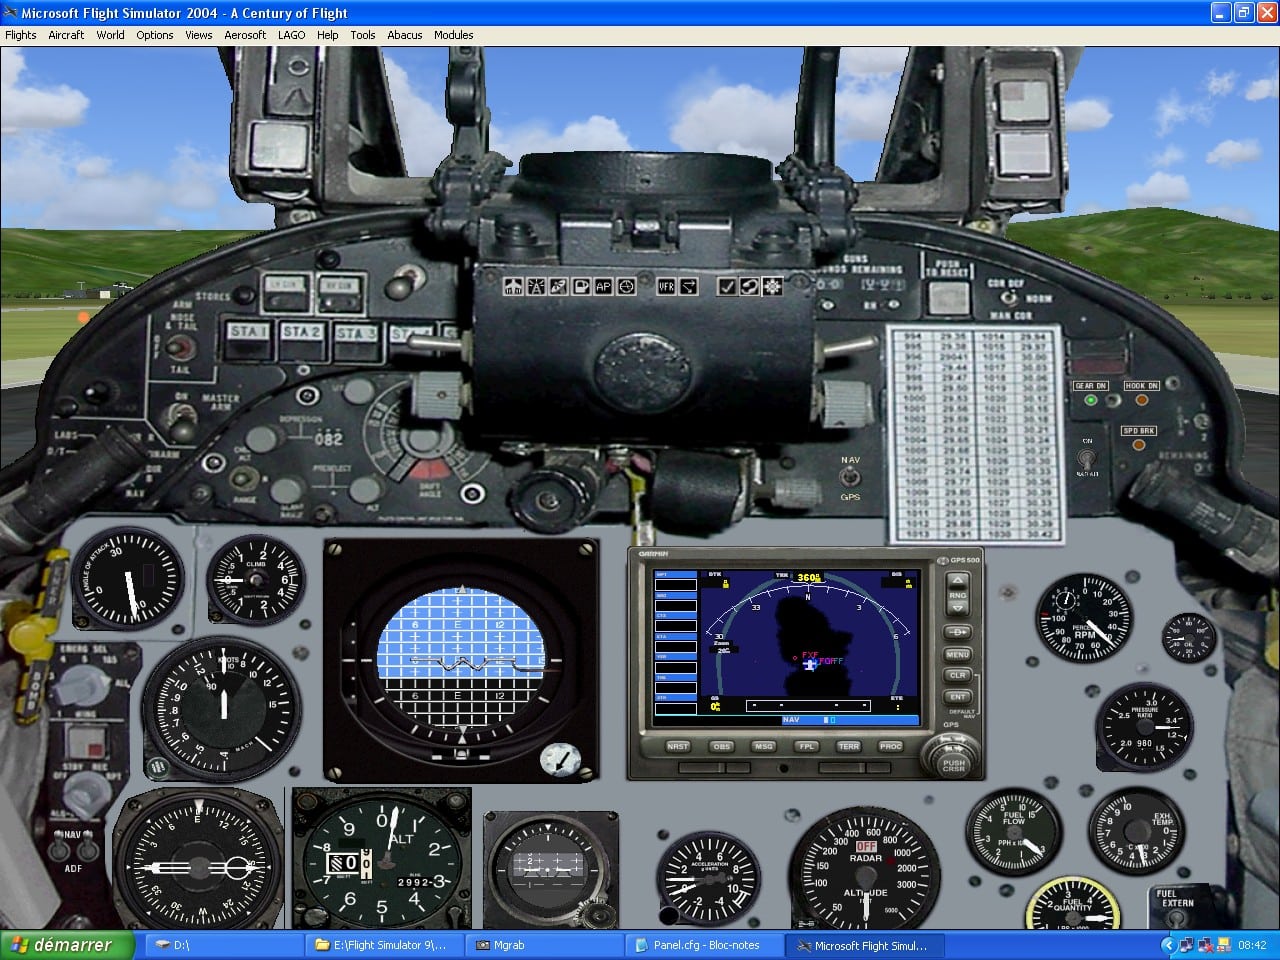Click the gear-shaped settings panel icon
Image resolution: width=1280 pixels, height=960 pixels.
tap(772, 287)
